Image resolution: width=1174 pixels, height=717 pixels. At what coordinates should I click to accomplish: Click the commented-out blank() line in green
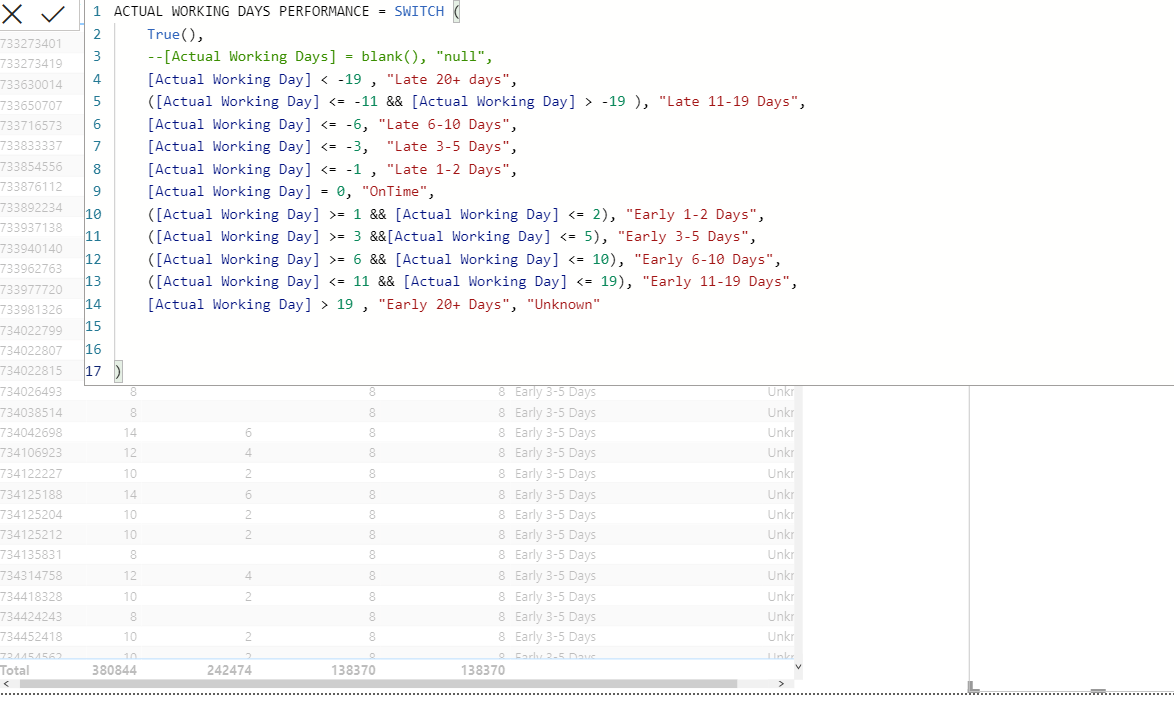tap(320, 57)
